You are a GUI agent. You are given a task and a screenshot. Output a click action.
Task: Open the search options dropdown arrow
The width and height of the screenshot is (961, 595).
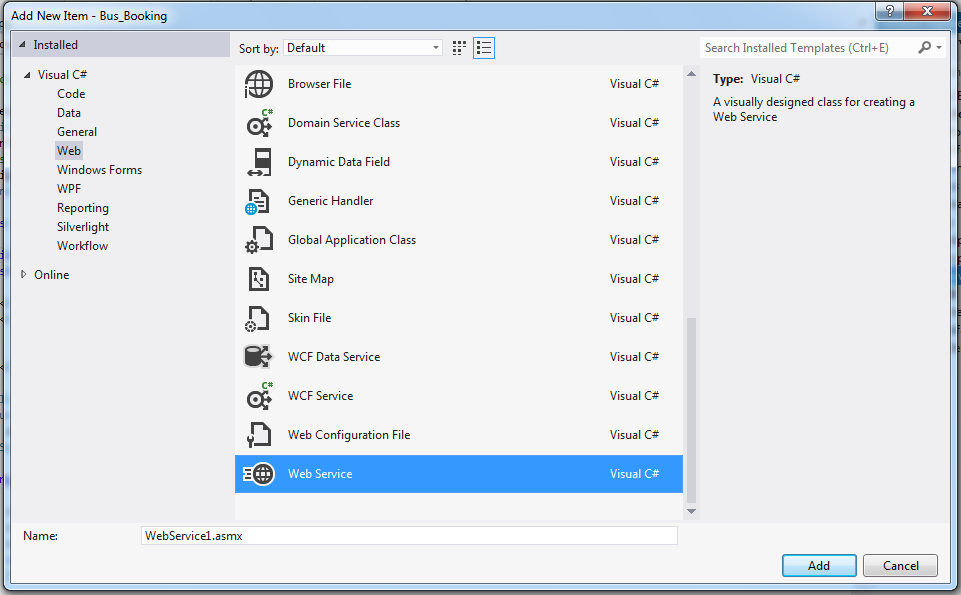[x=939, y=47]
